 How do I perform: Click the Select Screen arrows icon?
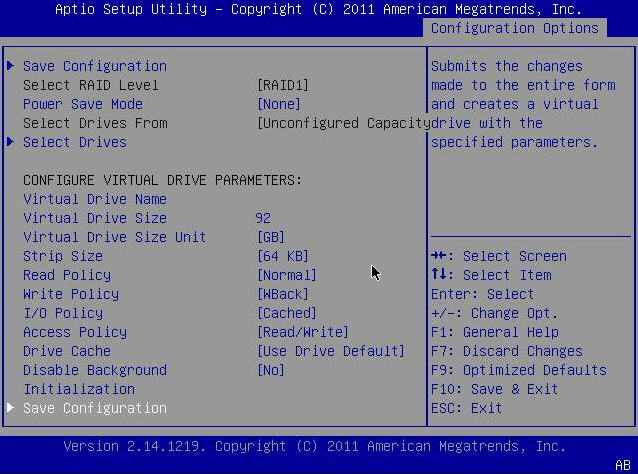439,256
